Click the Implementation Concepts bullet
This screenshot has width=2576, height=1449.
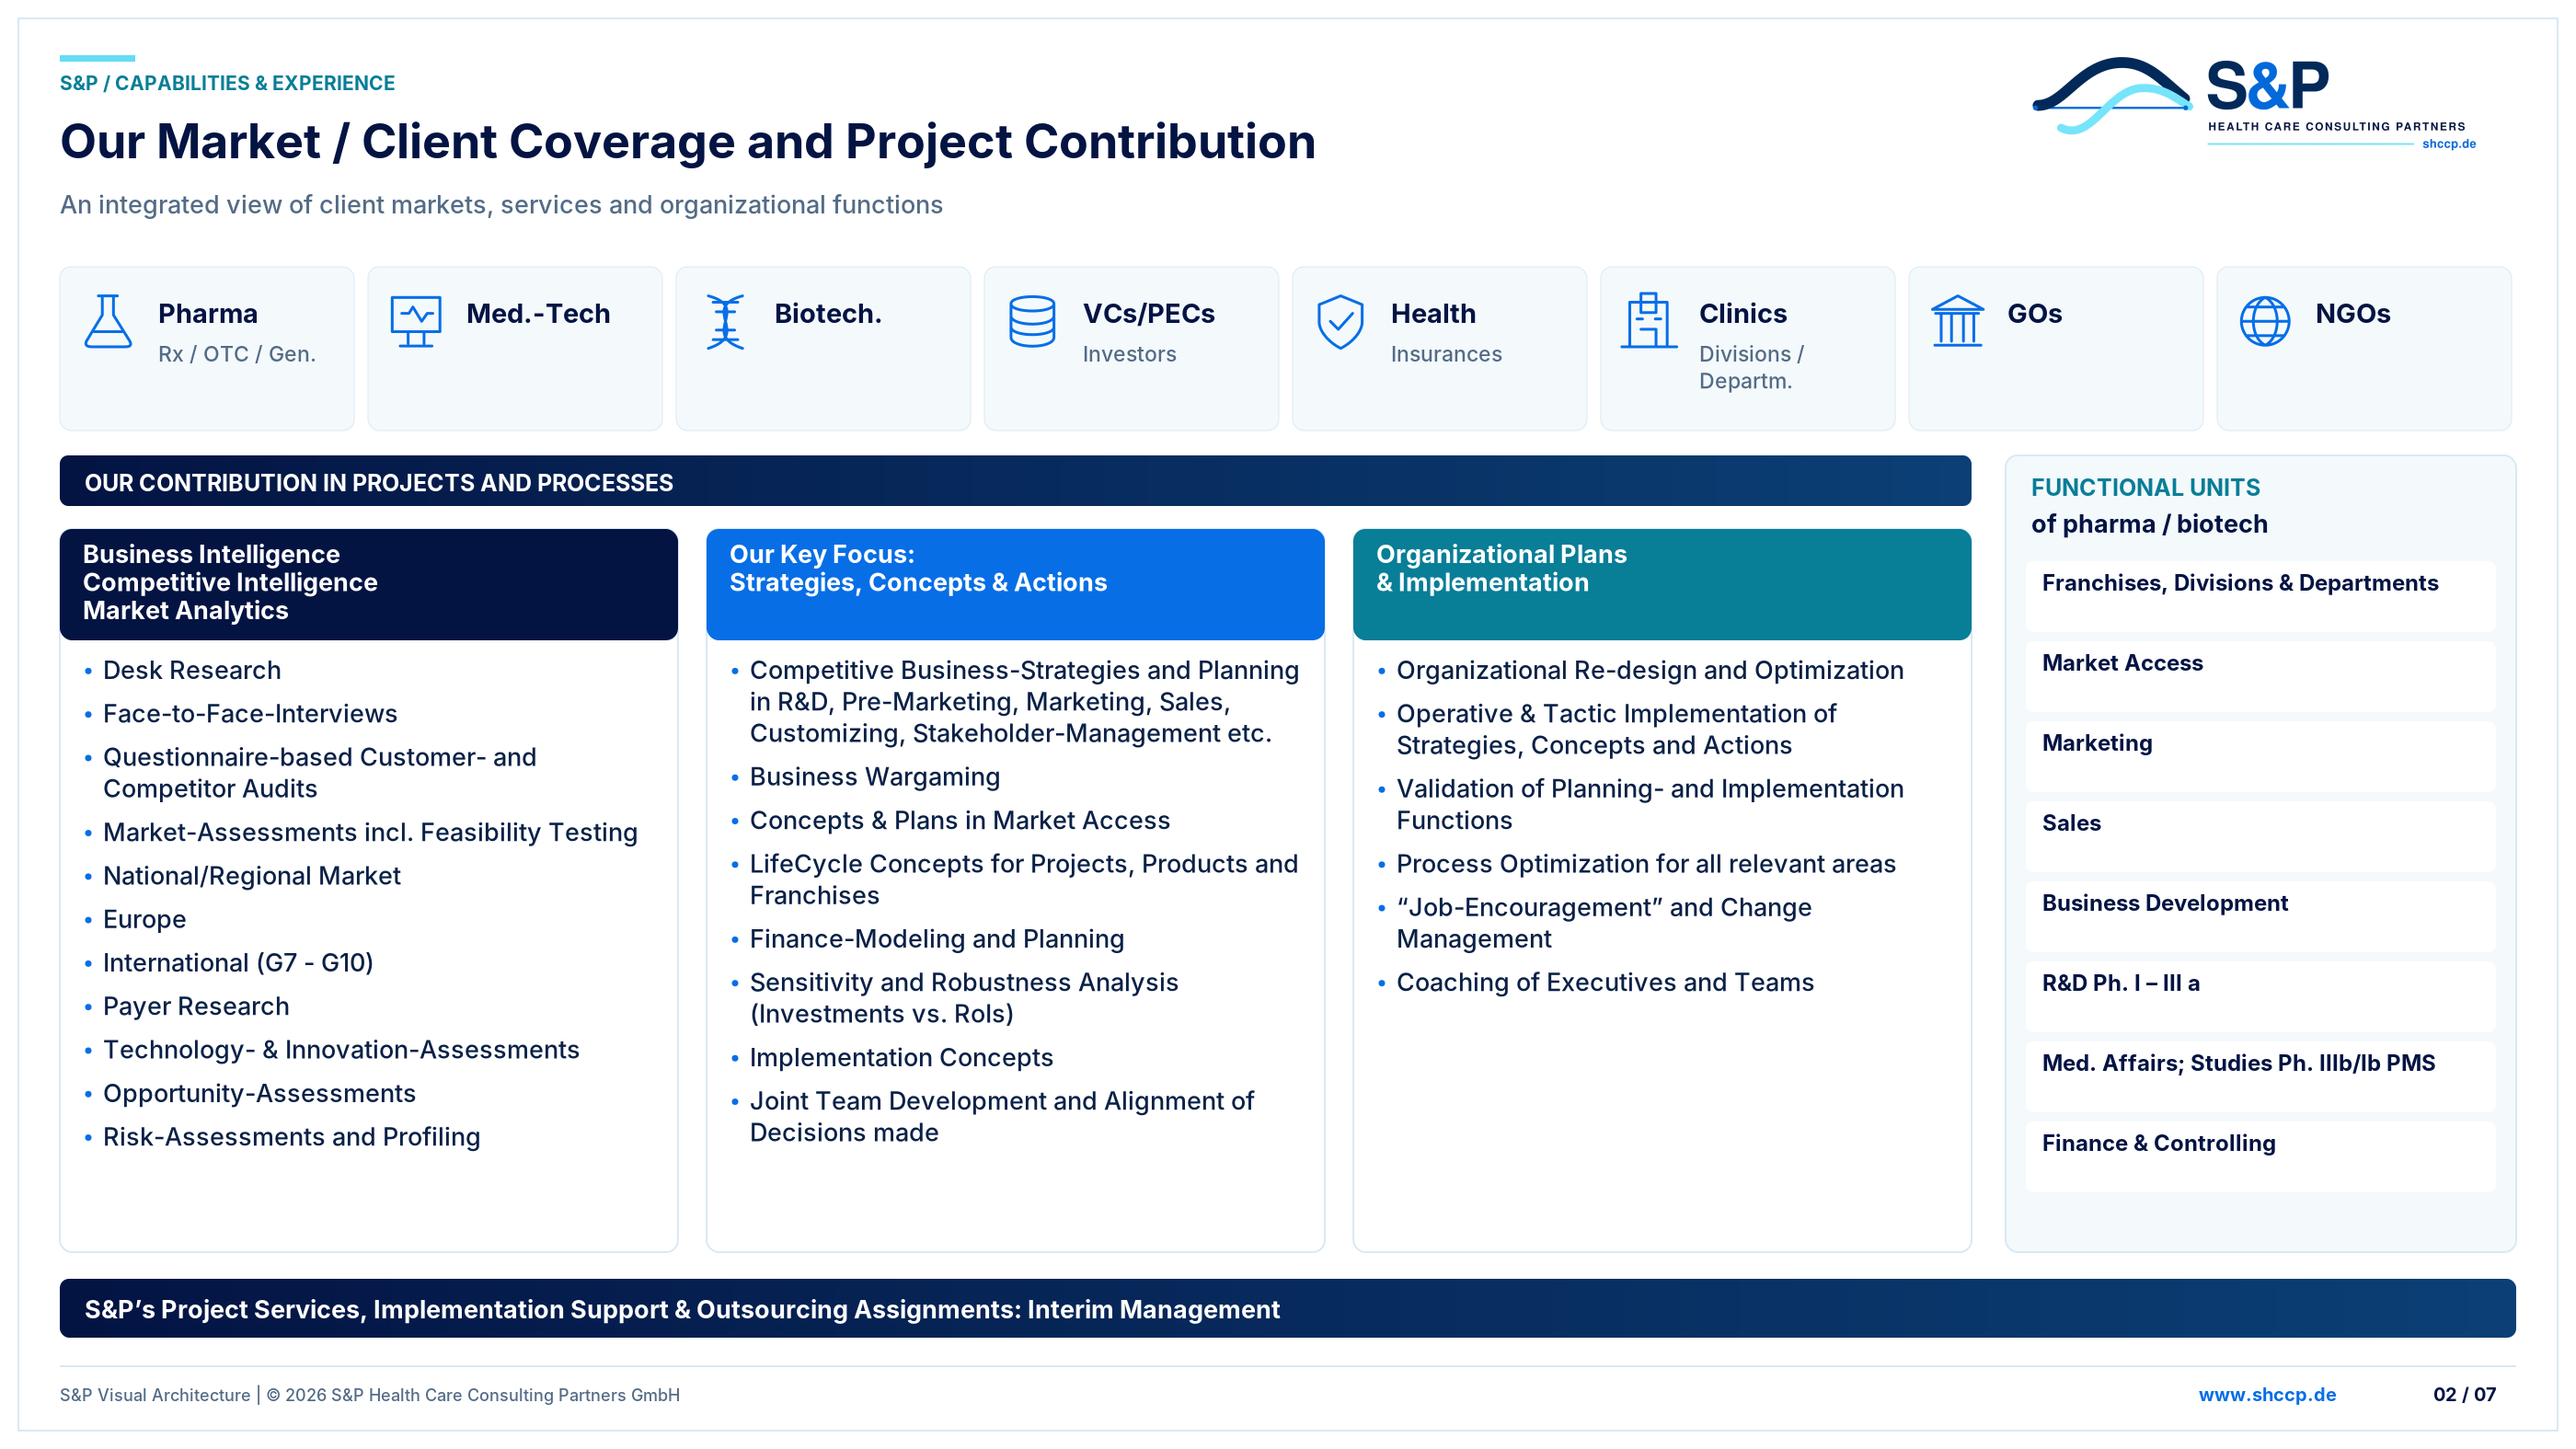pyautogui.click(x=901, y=1057)
